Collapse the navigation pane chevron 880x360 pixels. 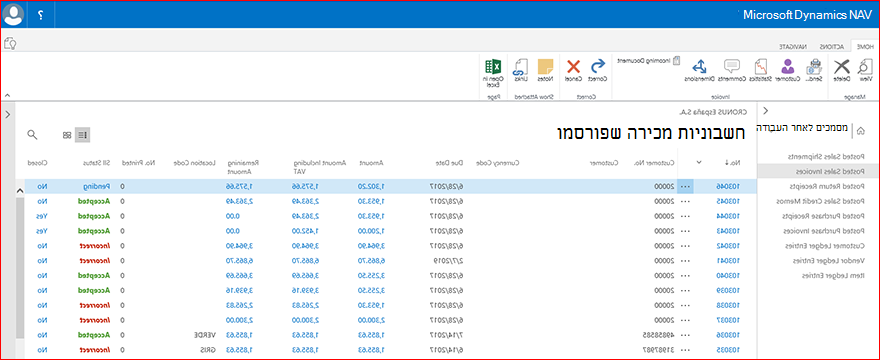click(766, 111)
